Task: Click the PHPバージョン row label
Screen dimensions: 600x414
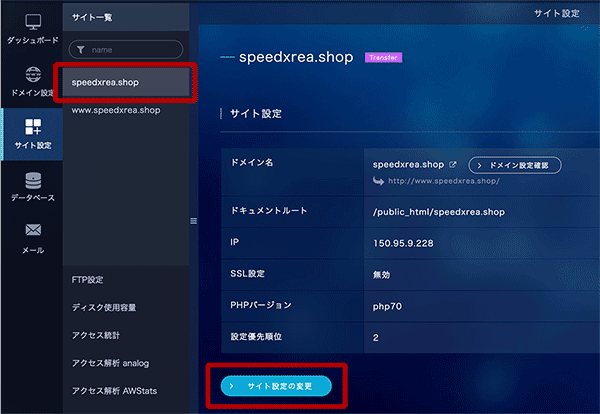Action: coord(261,305)
